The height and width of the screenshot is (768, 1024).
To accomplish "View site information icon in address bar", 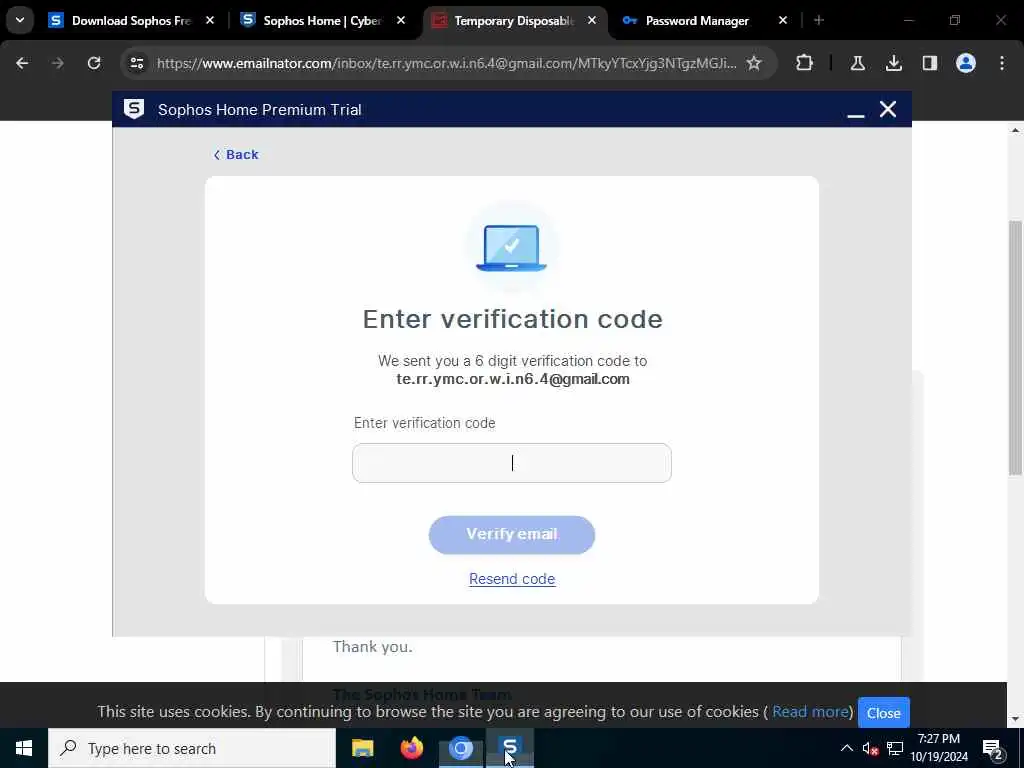I will [x=137, y=63].
